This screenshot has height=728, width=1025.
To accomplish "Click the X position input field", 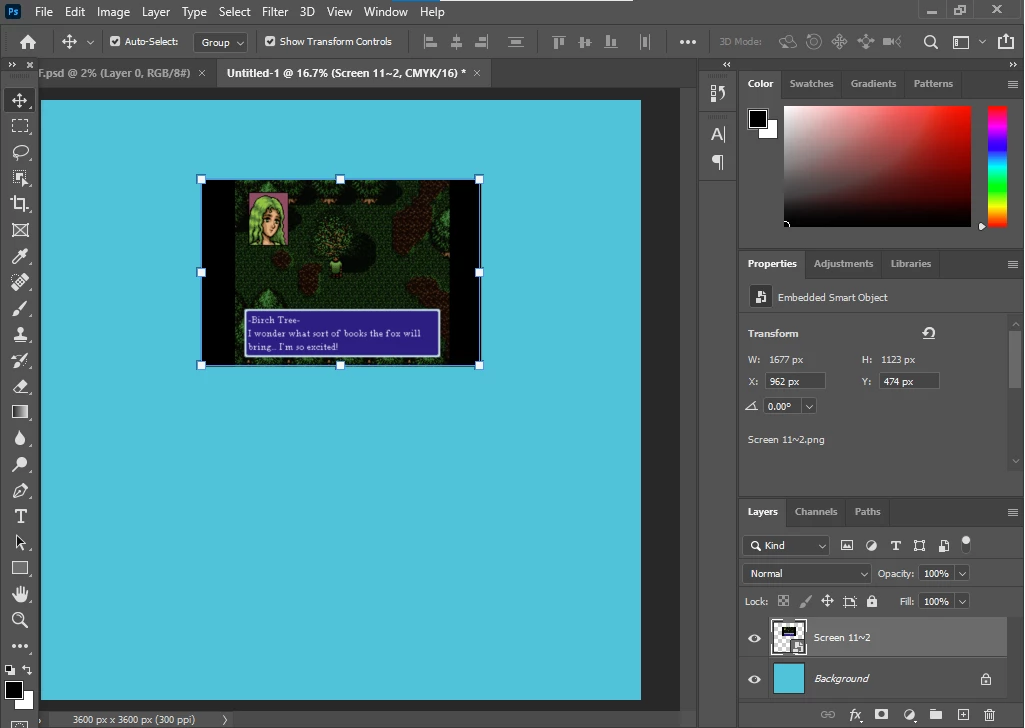I will [x=795, y=381].
